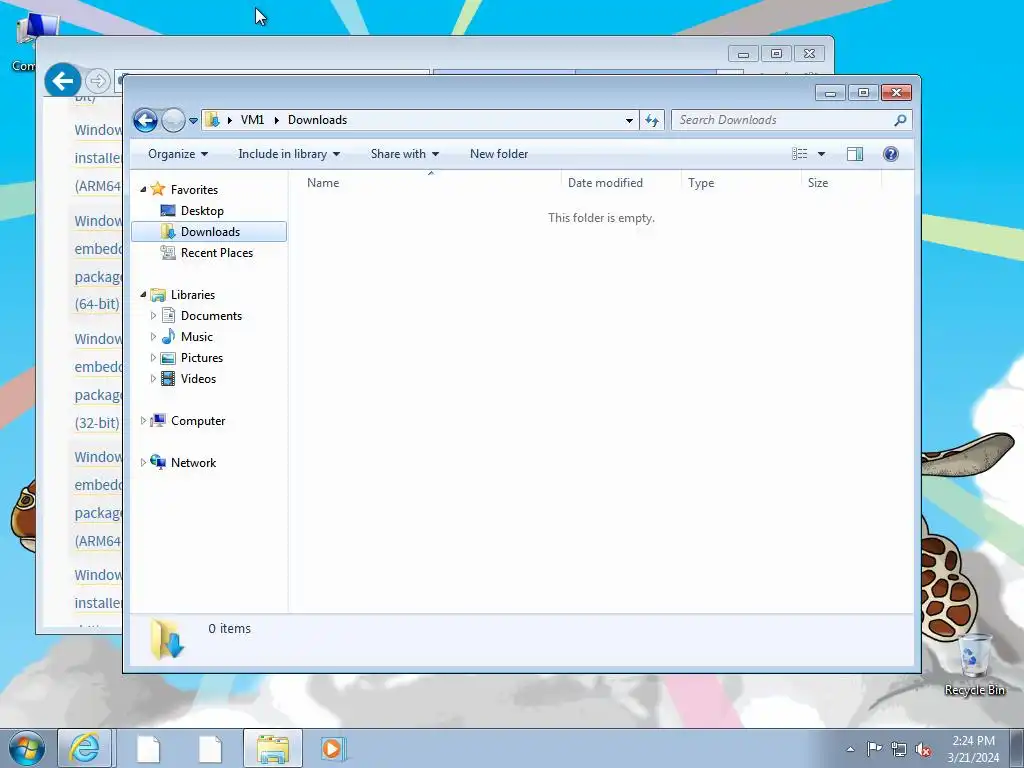Viewport: 1024px width, 768px height.
Task: Open Recent Places in Favorites
Action: pyautogui.click(x=216, y=253)
